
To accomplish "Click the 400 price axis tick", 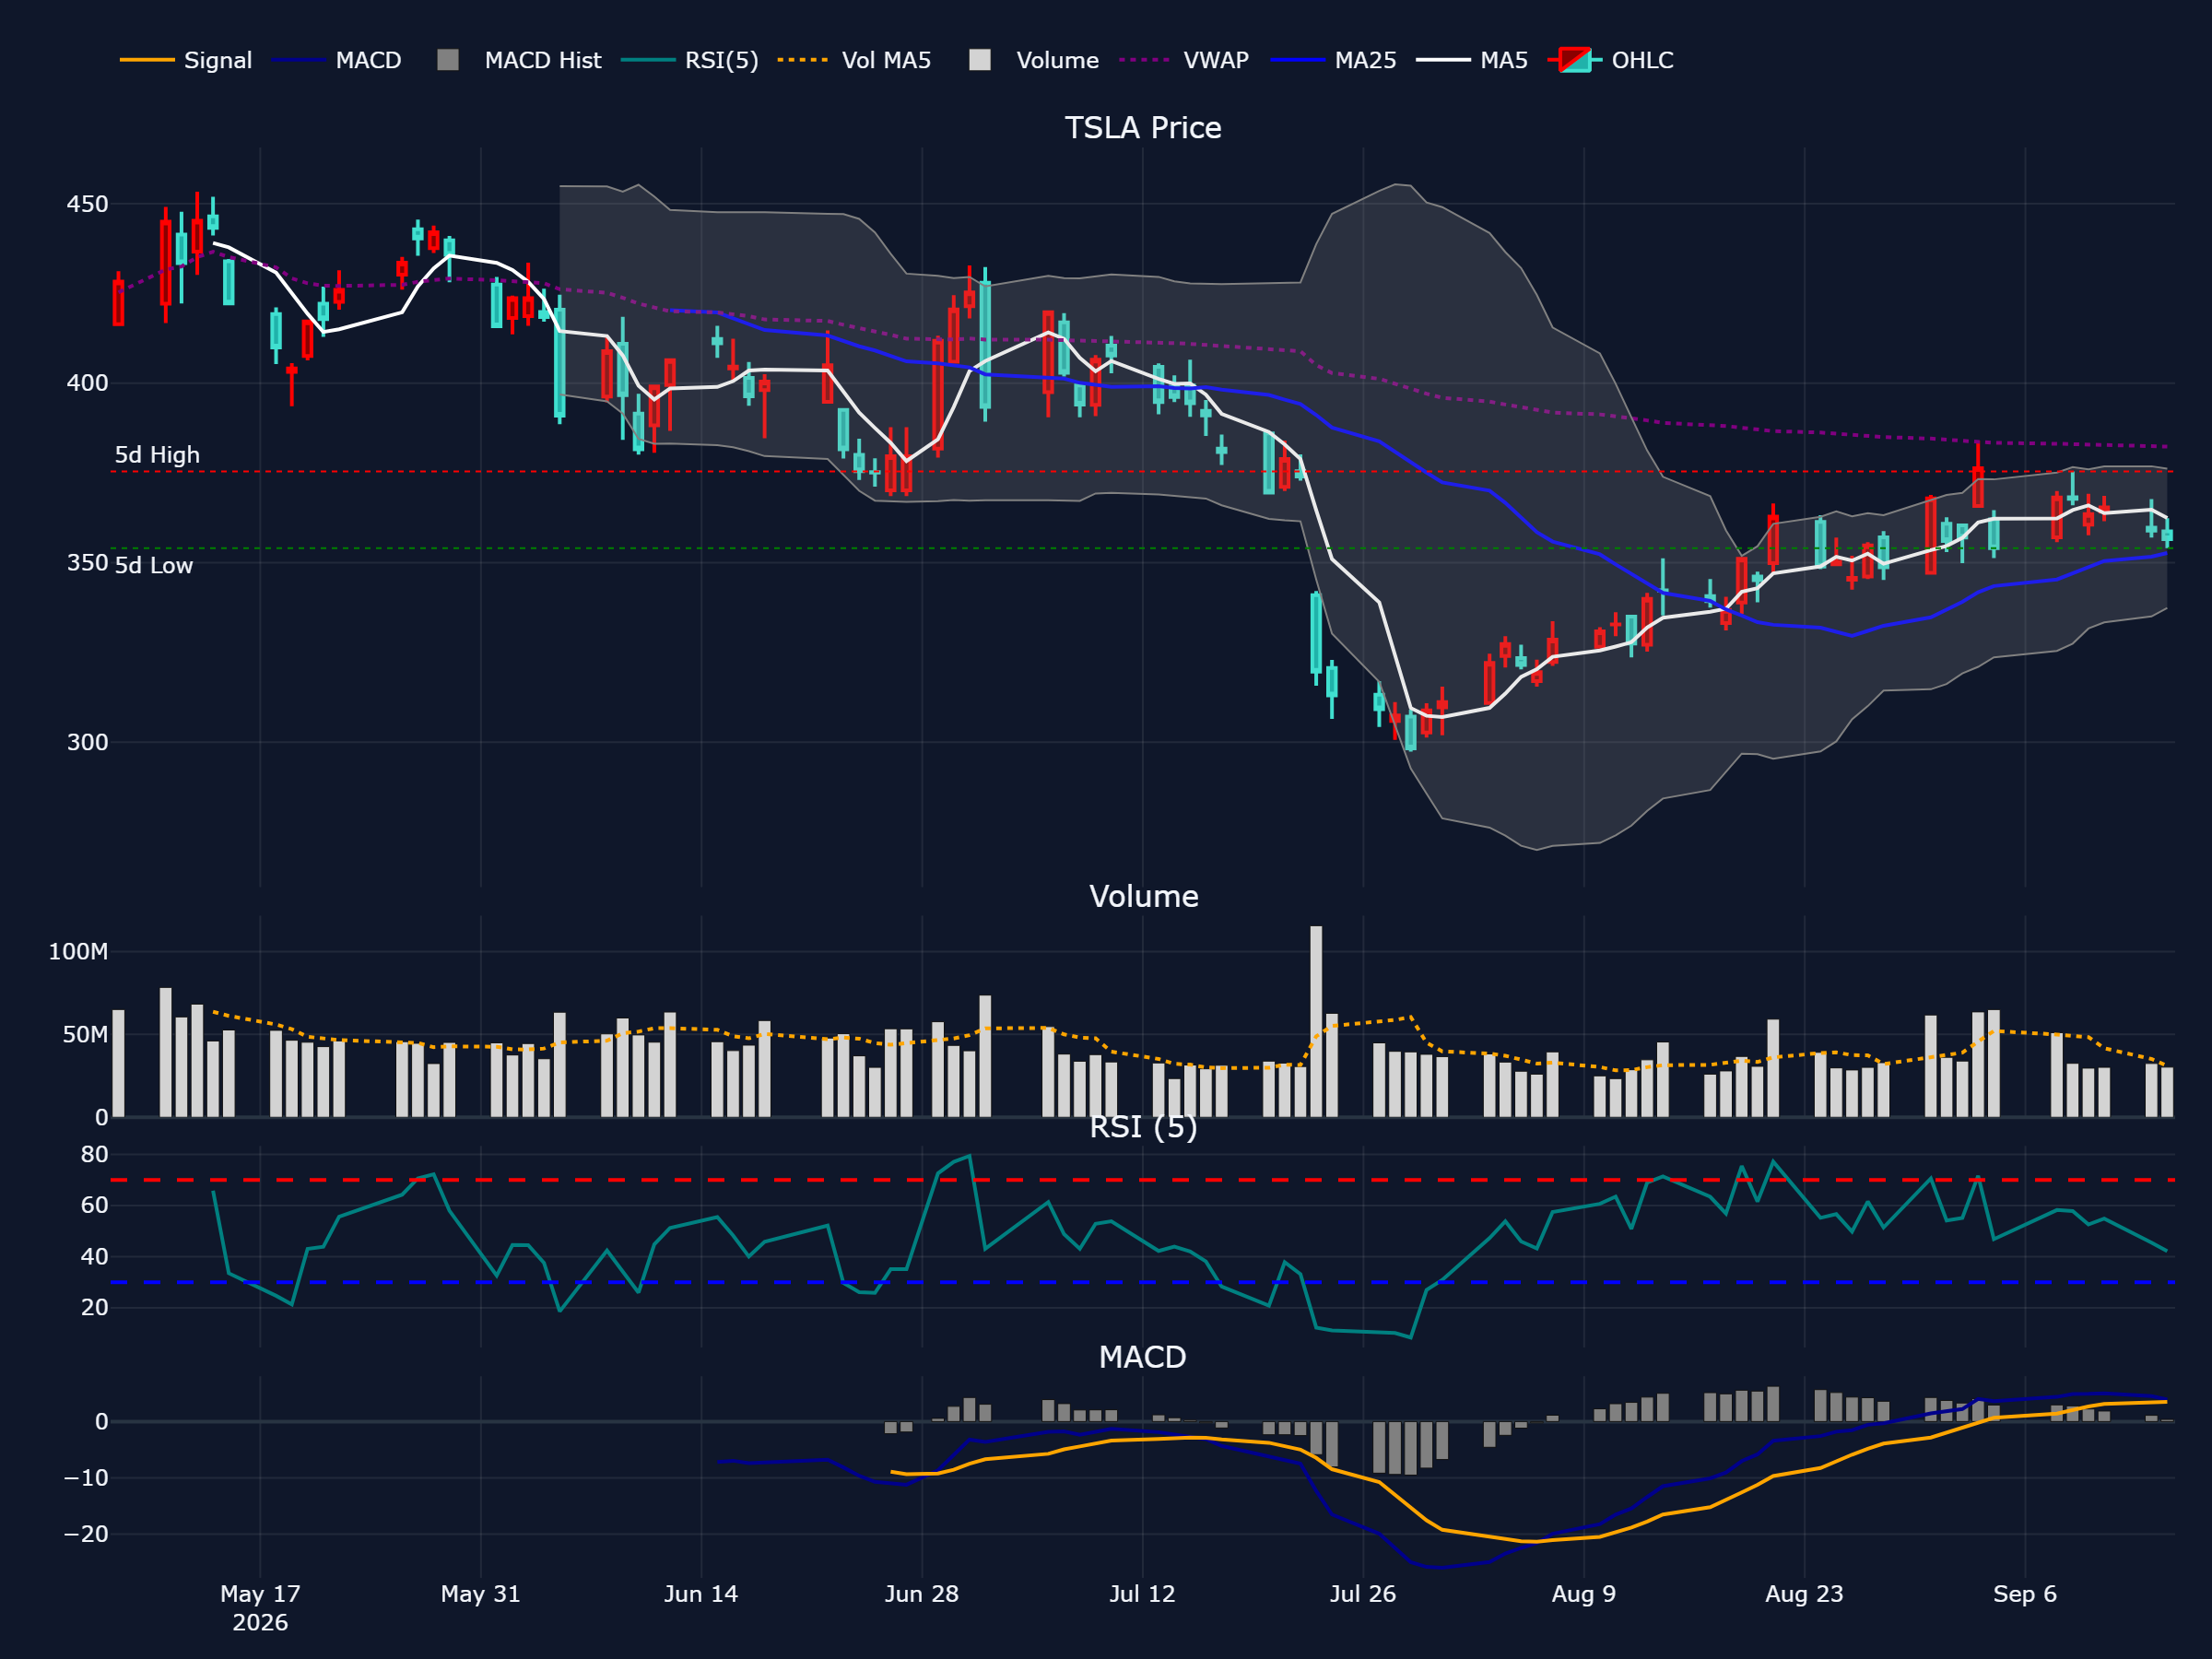I will (x=87, y=383).
